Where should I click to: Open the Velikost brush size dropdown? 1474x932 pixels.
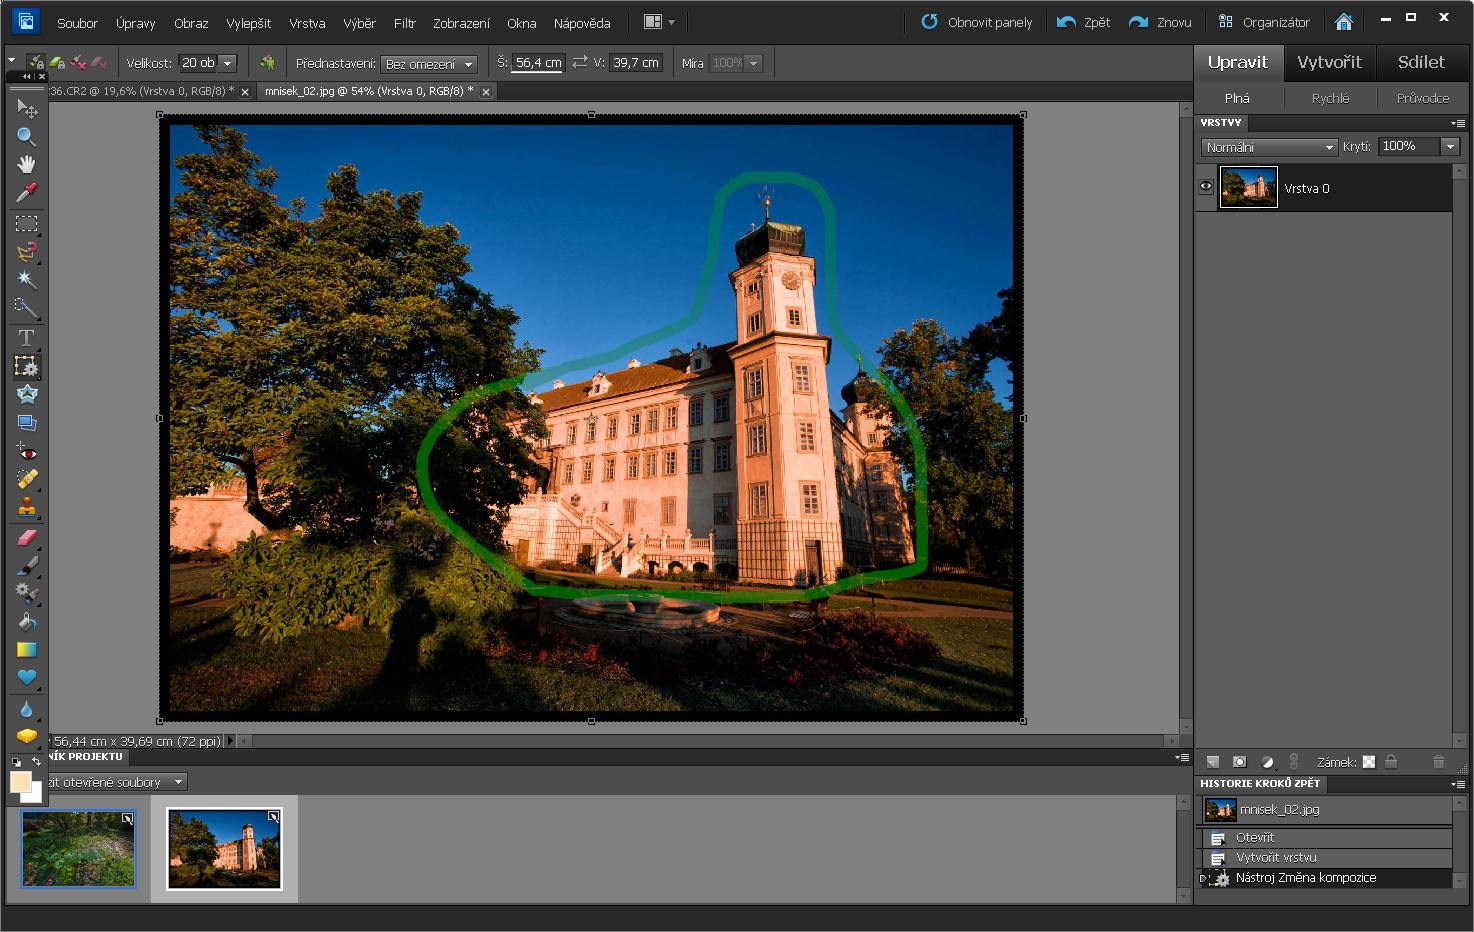click(x=228, y=63)
